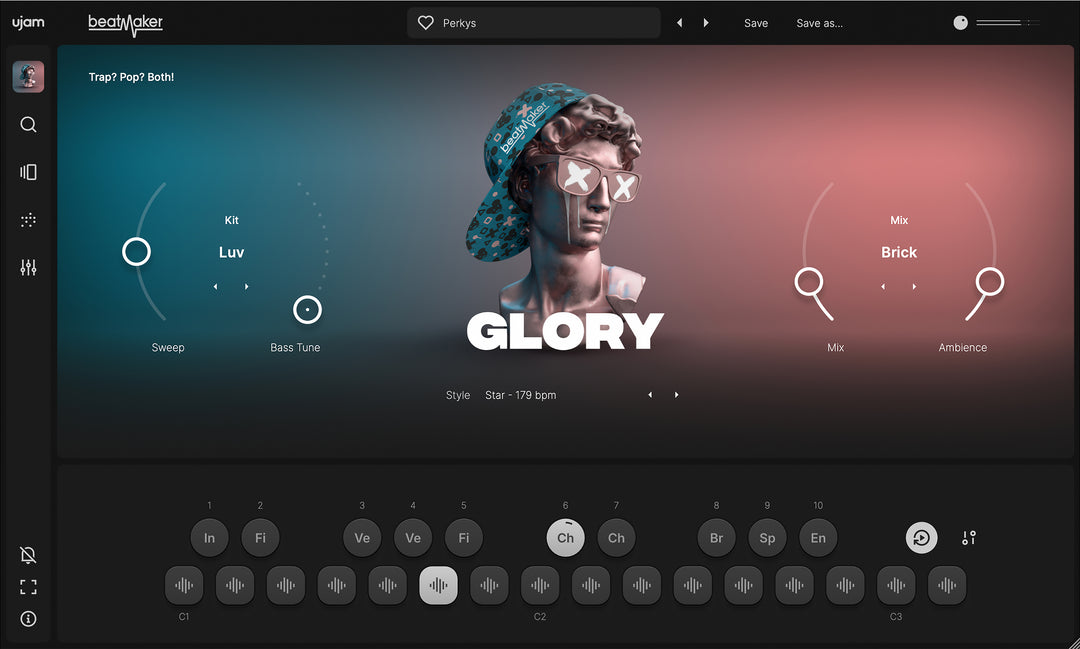Open the Perkys preset name field
The width and height of the screenshot is (1080, 649).
(534, 23)
